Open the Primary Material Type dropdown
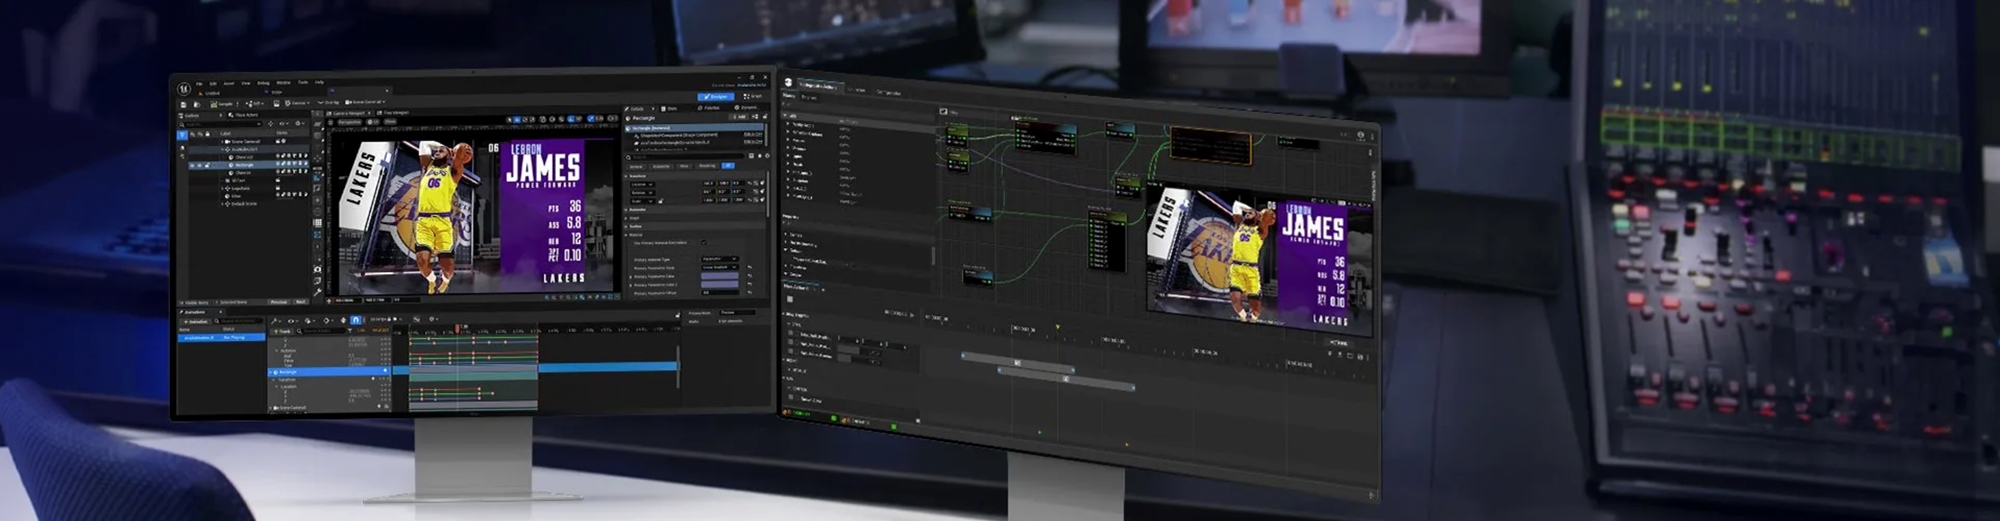 click(719, 260)
